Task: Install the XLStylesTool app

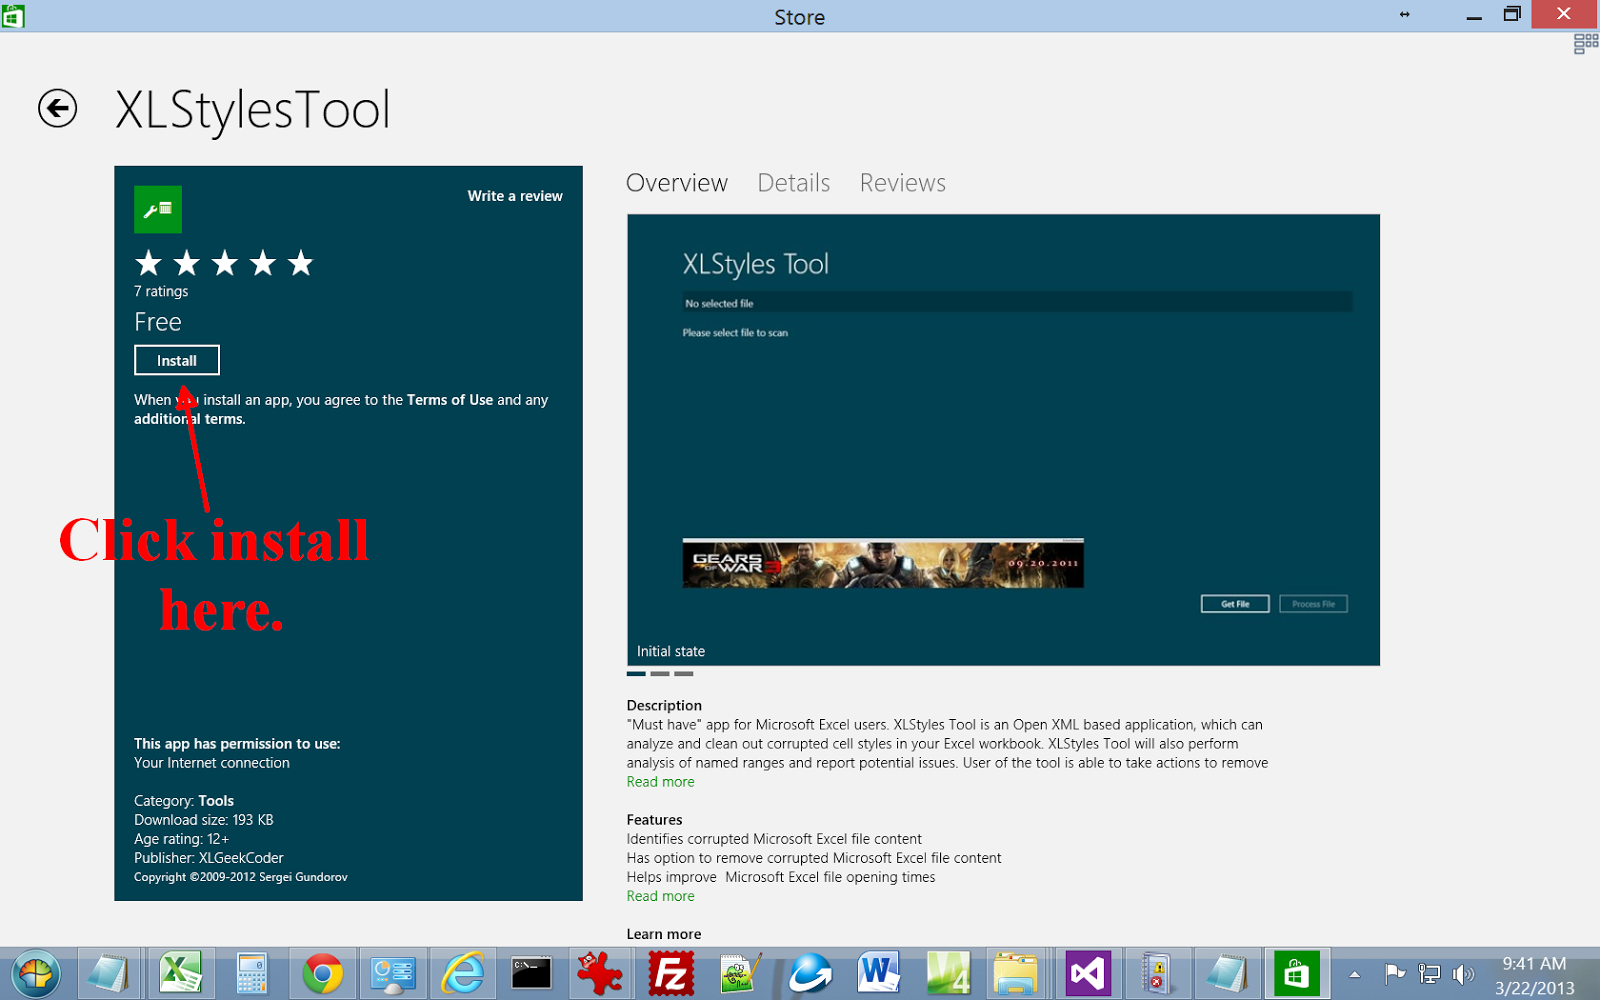Action: pyautogui.click(x=176, y=360)
